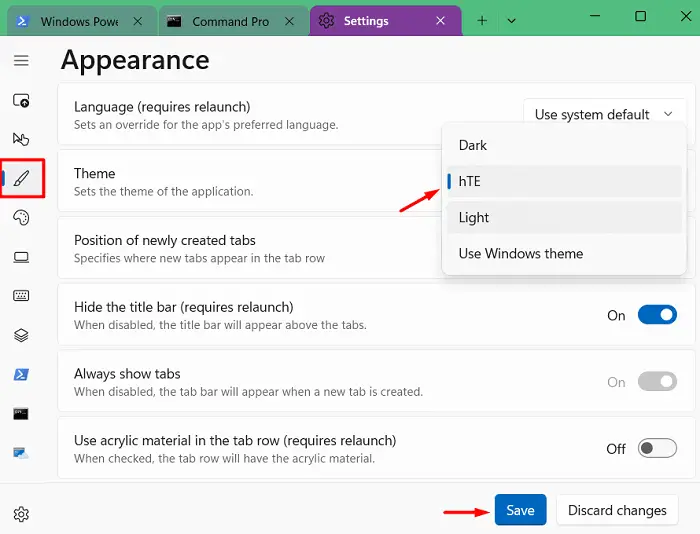700x534 pixels.
Task: Open the hamburger navigation menu
Action: coord(21,60)
